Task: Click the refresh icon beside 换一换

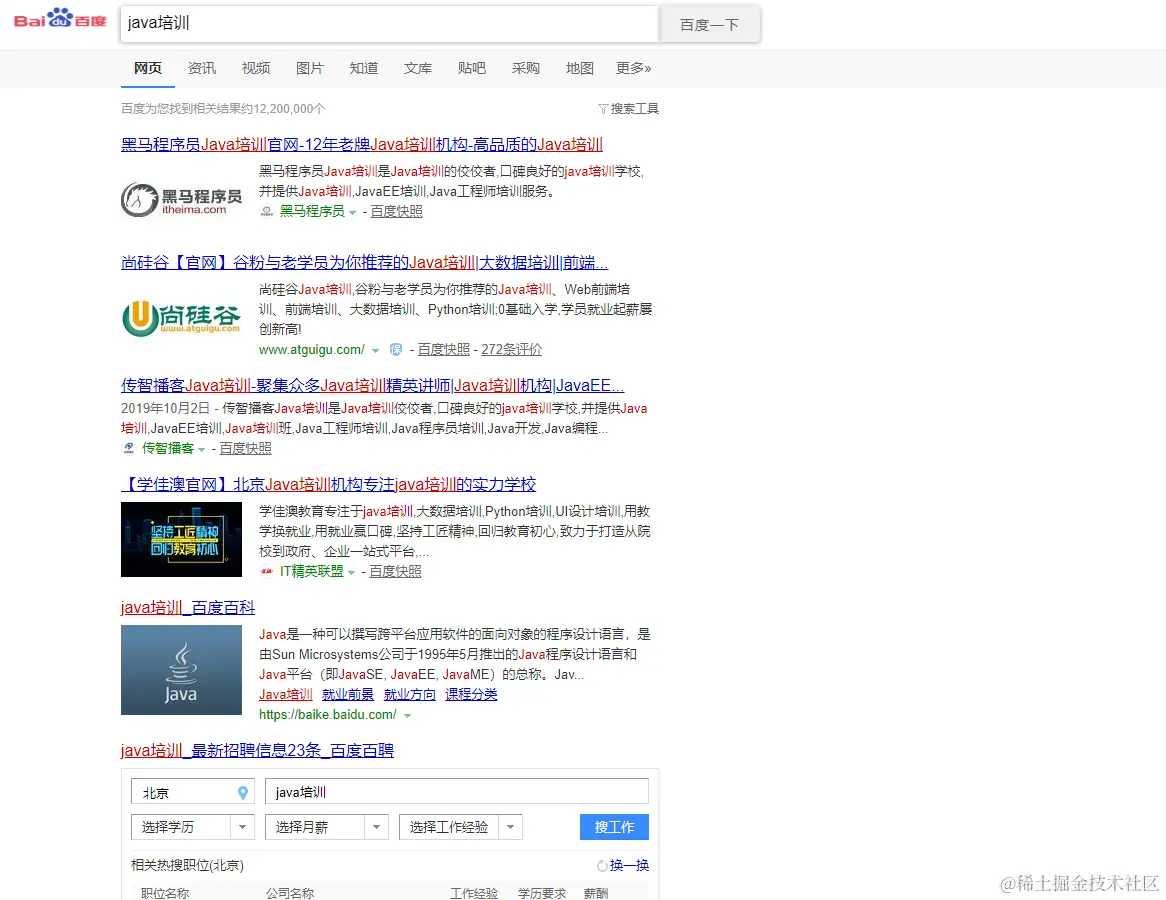Action: click(602, 866)
